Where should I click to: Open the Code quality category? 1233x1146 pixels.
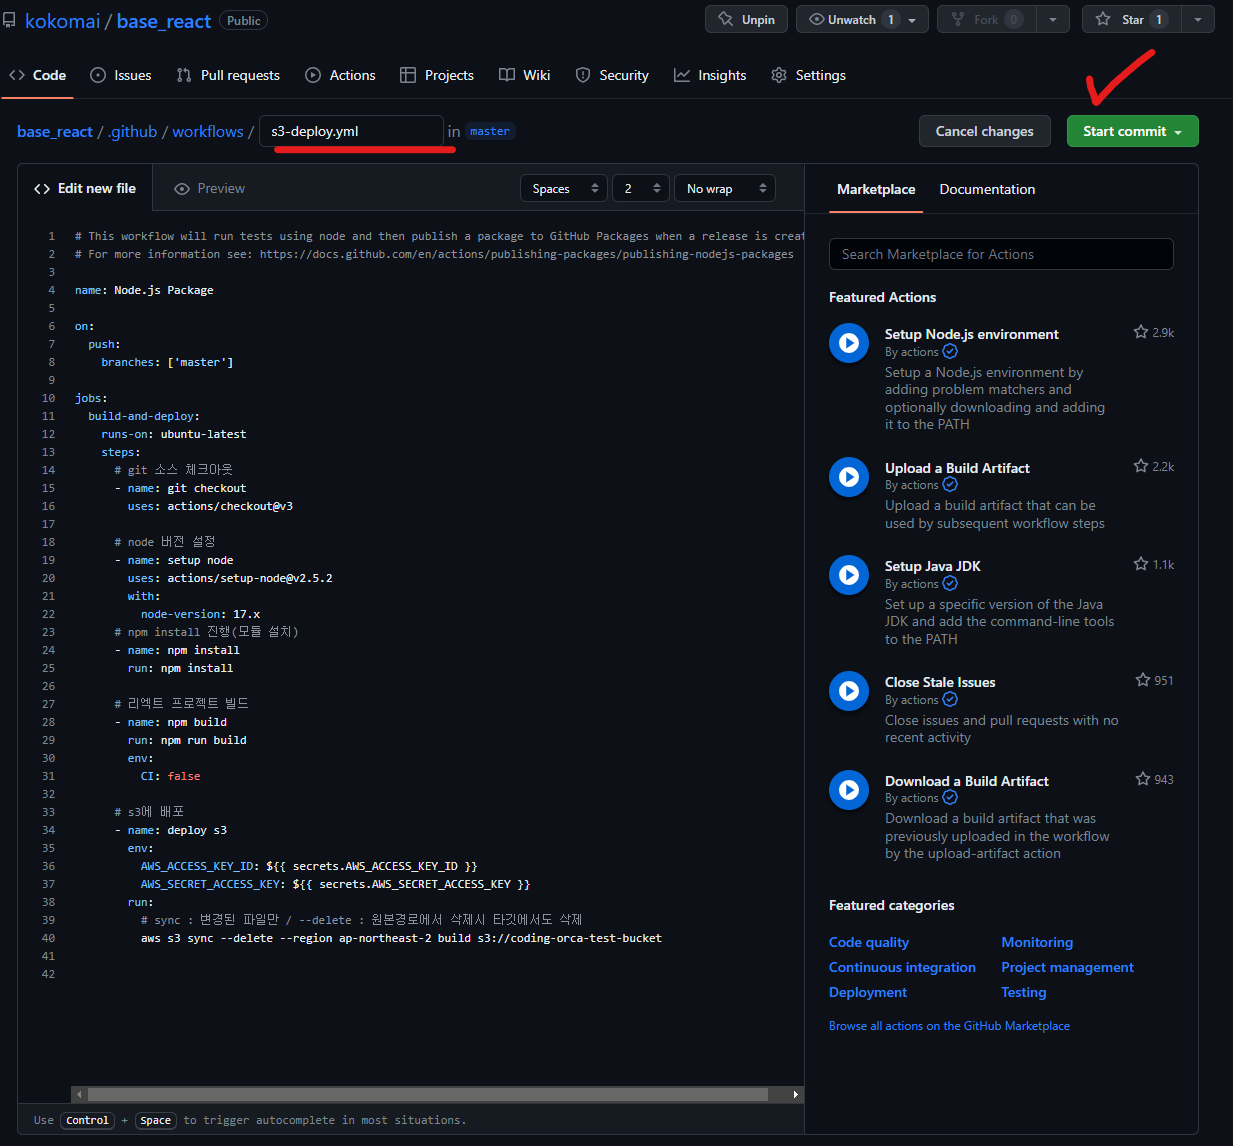click(869, 942)
